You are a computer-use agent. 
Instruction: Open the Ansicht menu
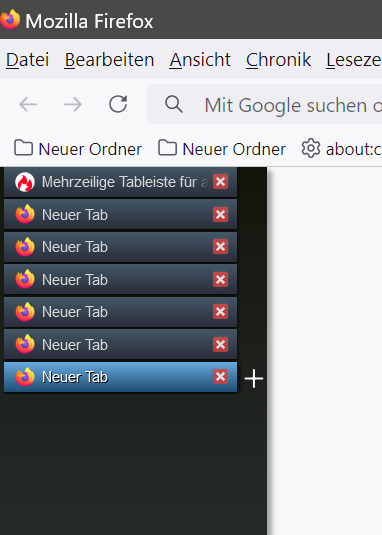(x=200, y=60)
